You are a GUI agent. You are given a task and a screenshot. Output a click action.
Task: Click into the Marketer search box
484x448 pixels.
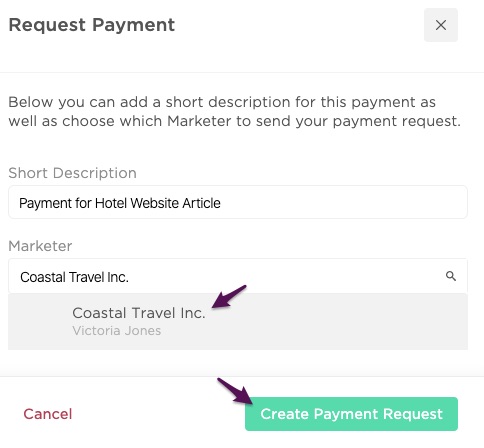pos(238,276)
